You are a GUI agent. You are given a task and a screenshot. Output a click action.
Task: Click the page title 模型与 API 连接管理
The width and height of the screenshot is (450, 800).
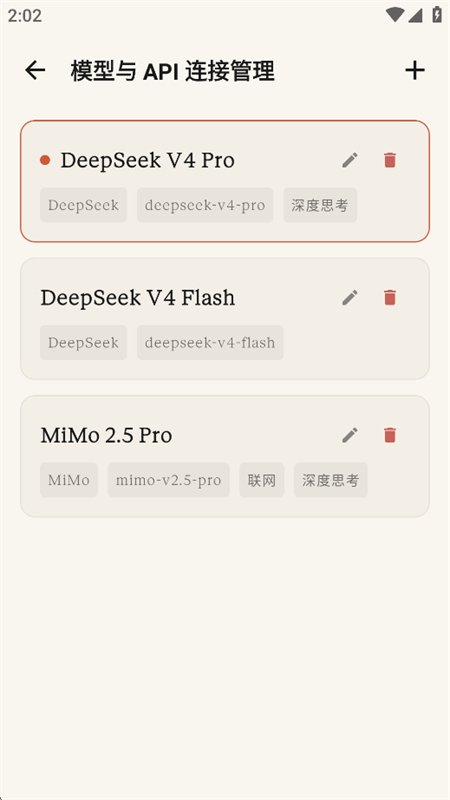click(x=172, y=71)
